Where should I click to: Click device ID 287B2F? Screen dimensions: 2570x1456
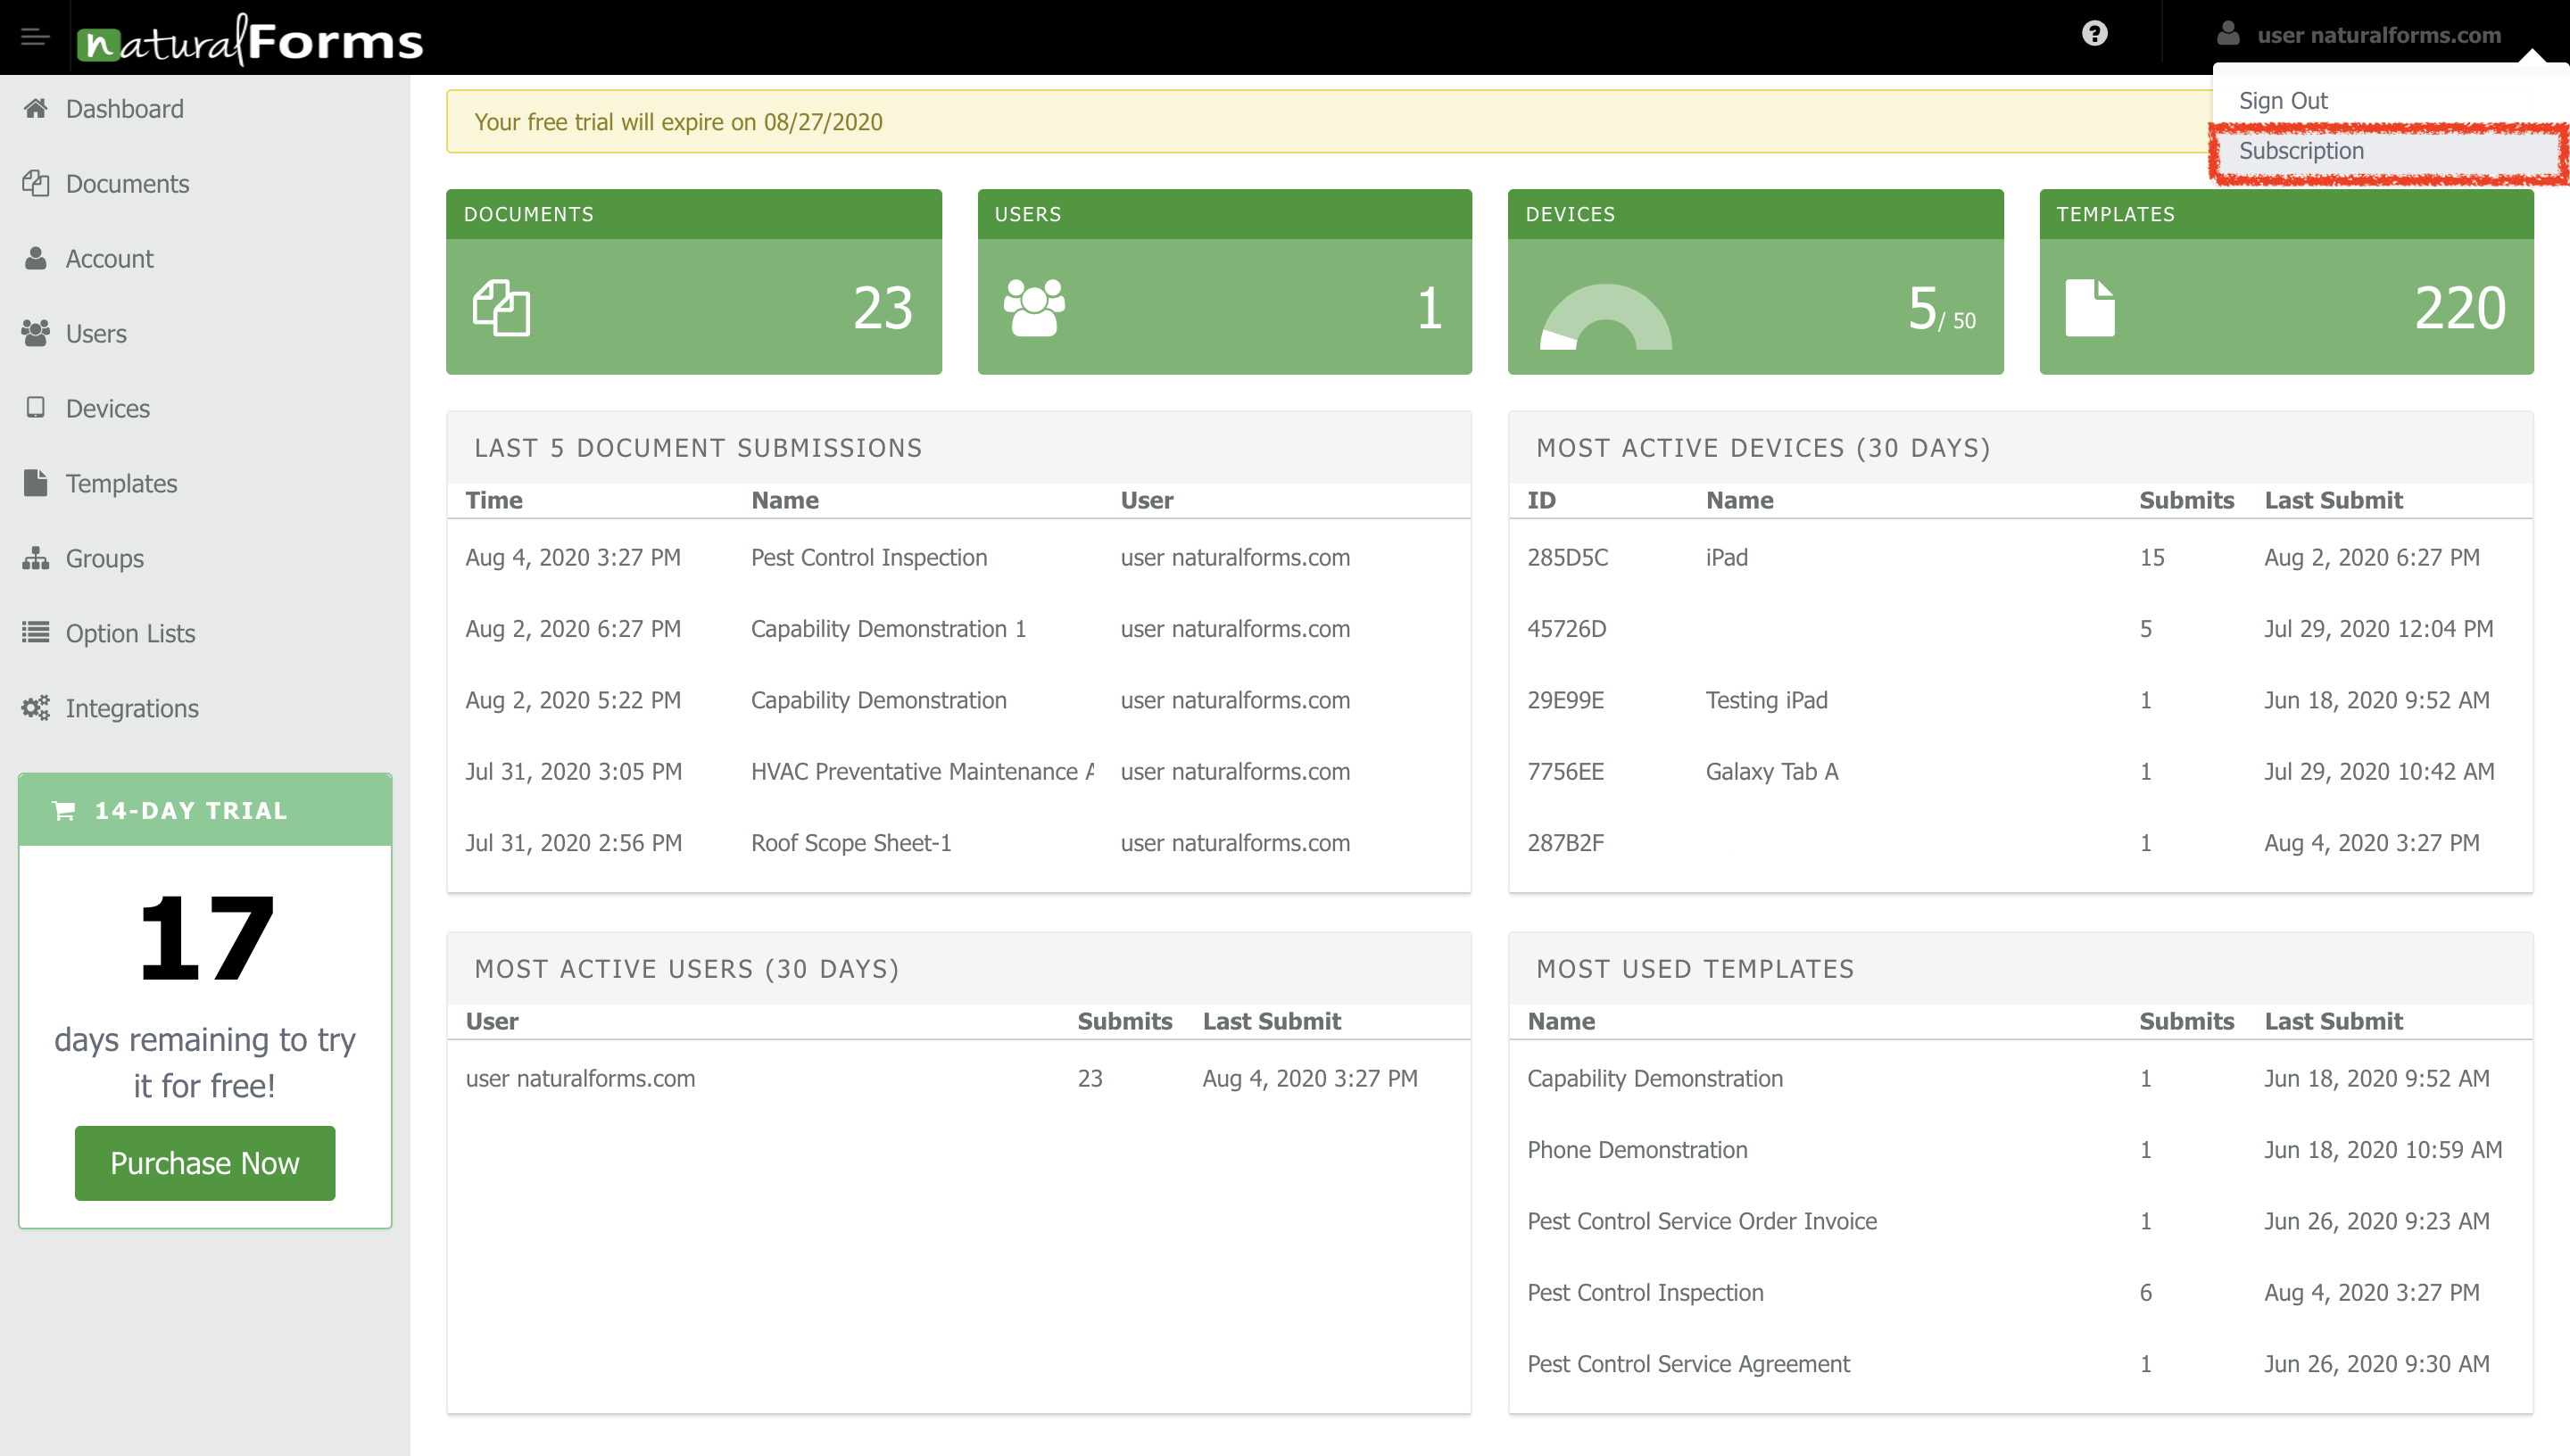coord(1565,842)
